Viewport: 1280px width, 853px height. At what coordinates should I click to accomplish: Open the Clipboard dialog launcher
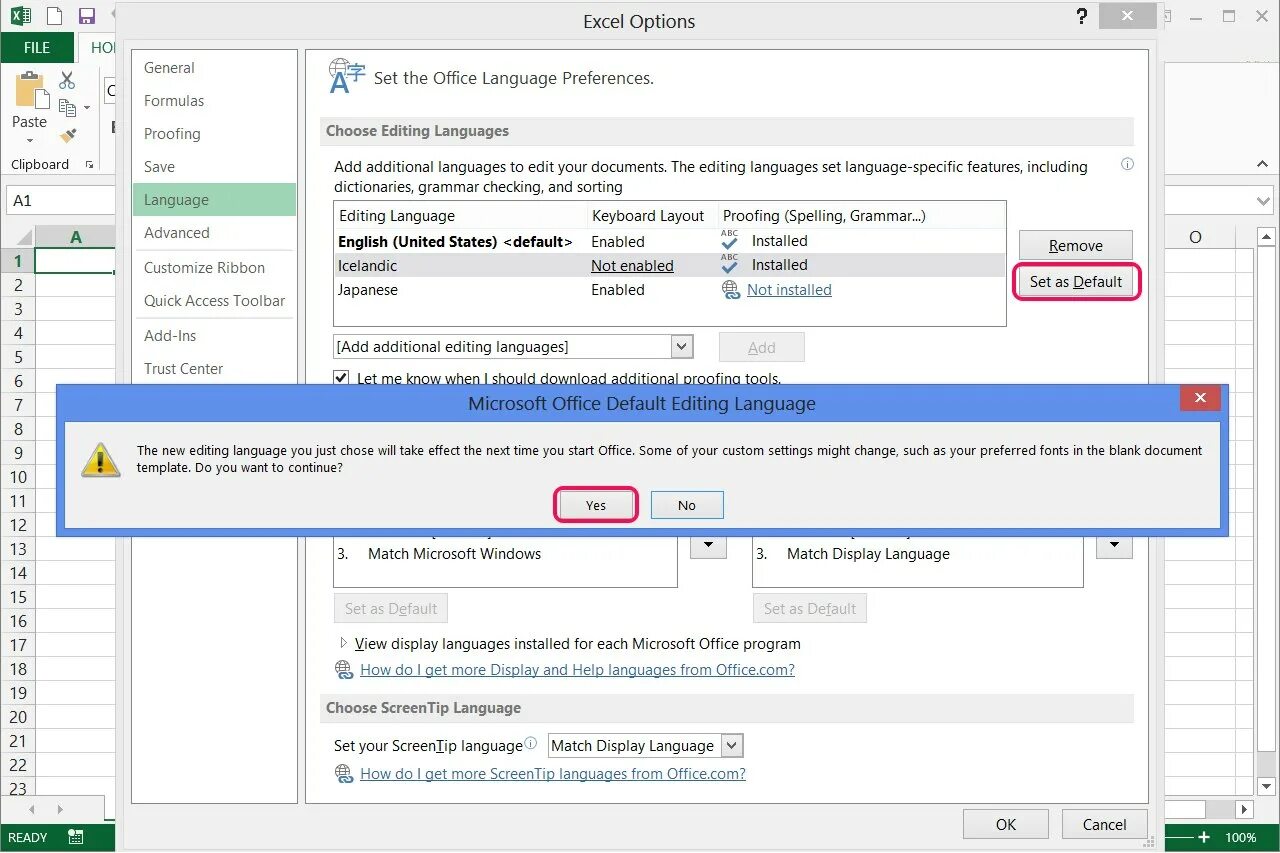point(90,165)
